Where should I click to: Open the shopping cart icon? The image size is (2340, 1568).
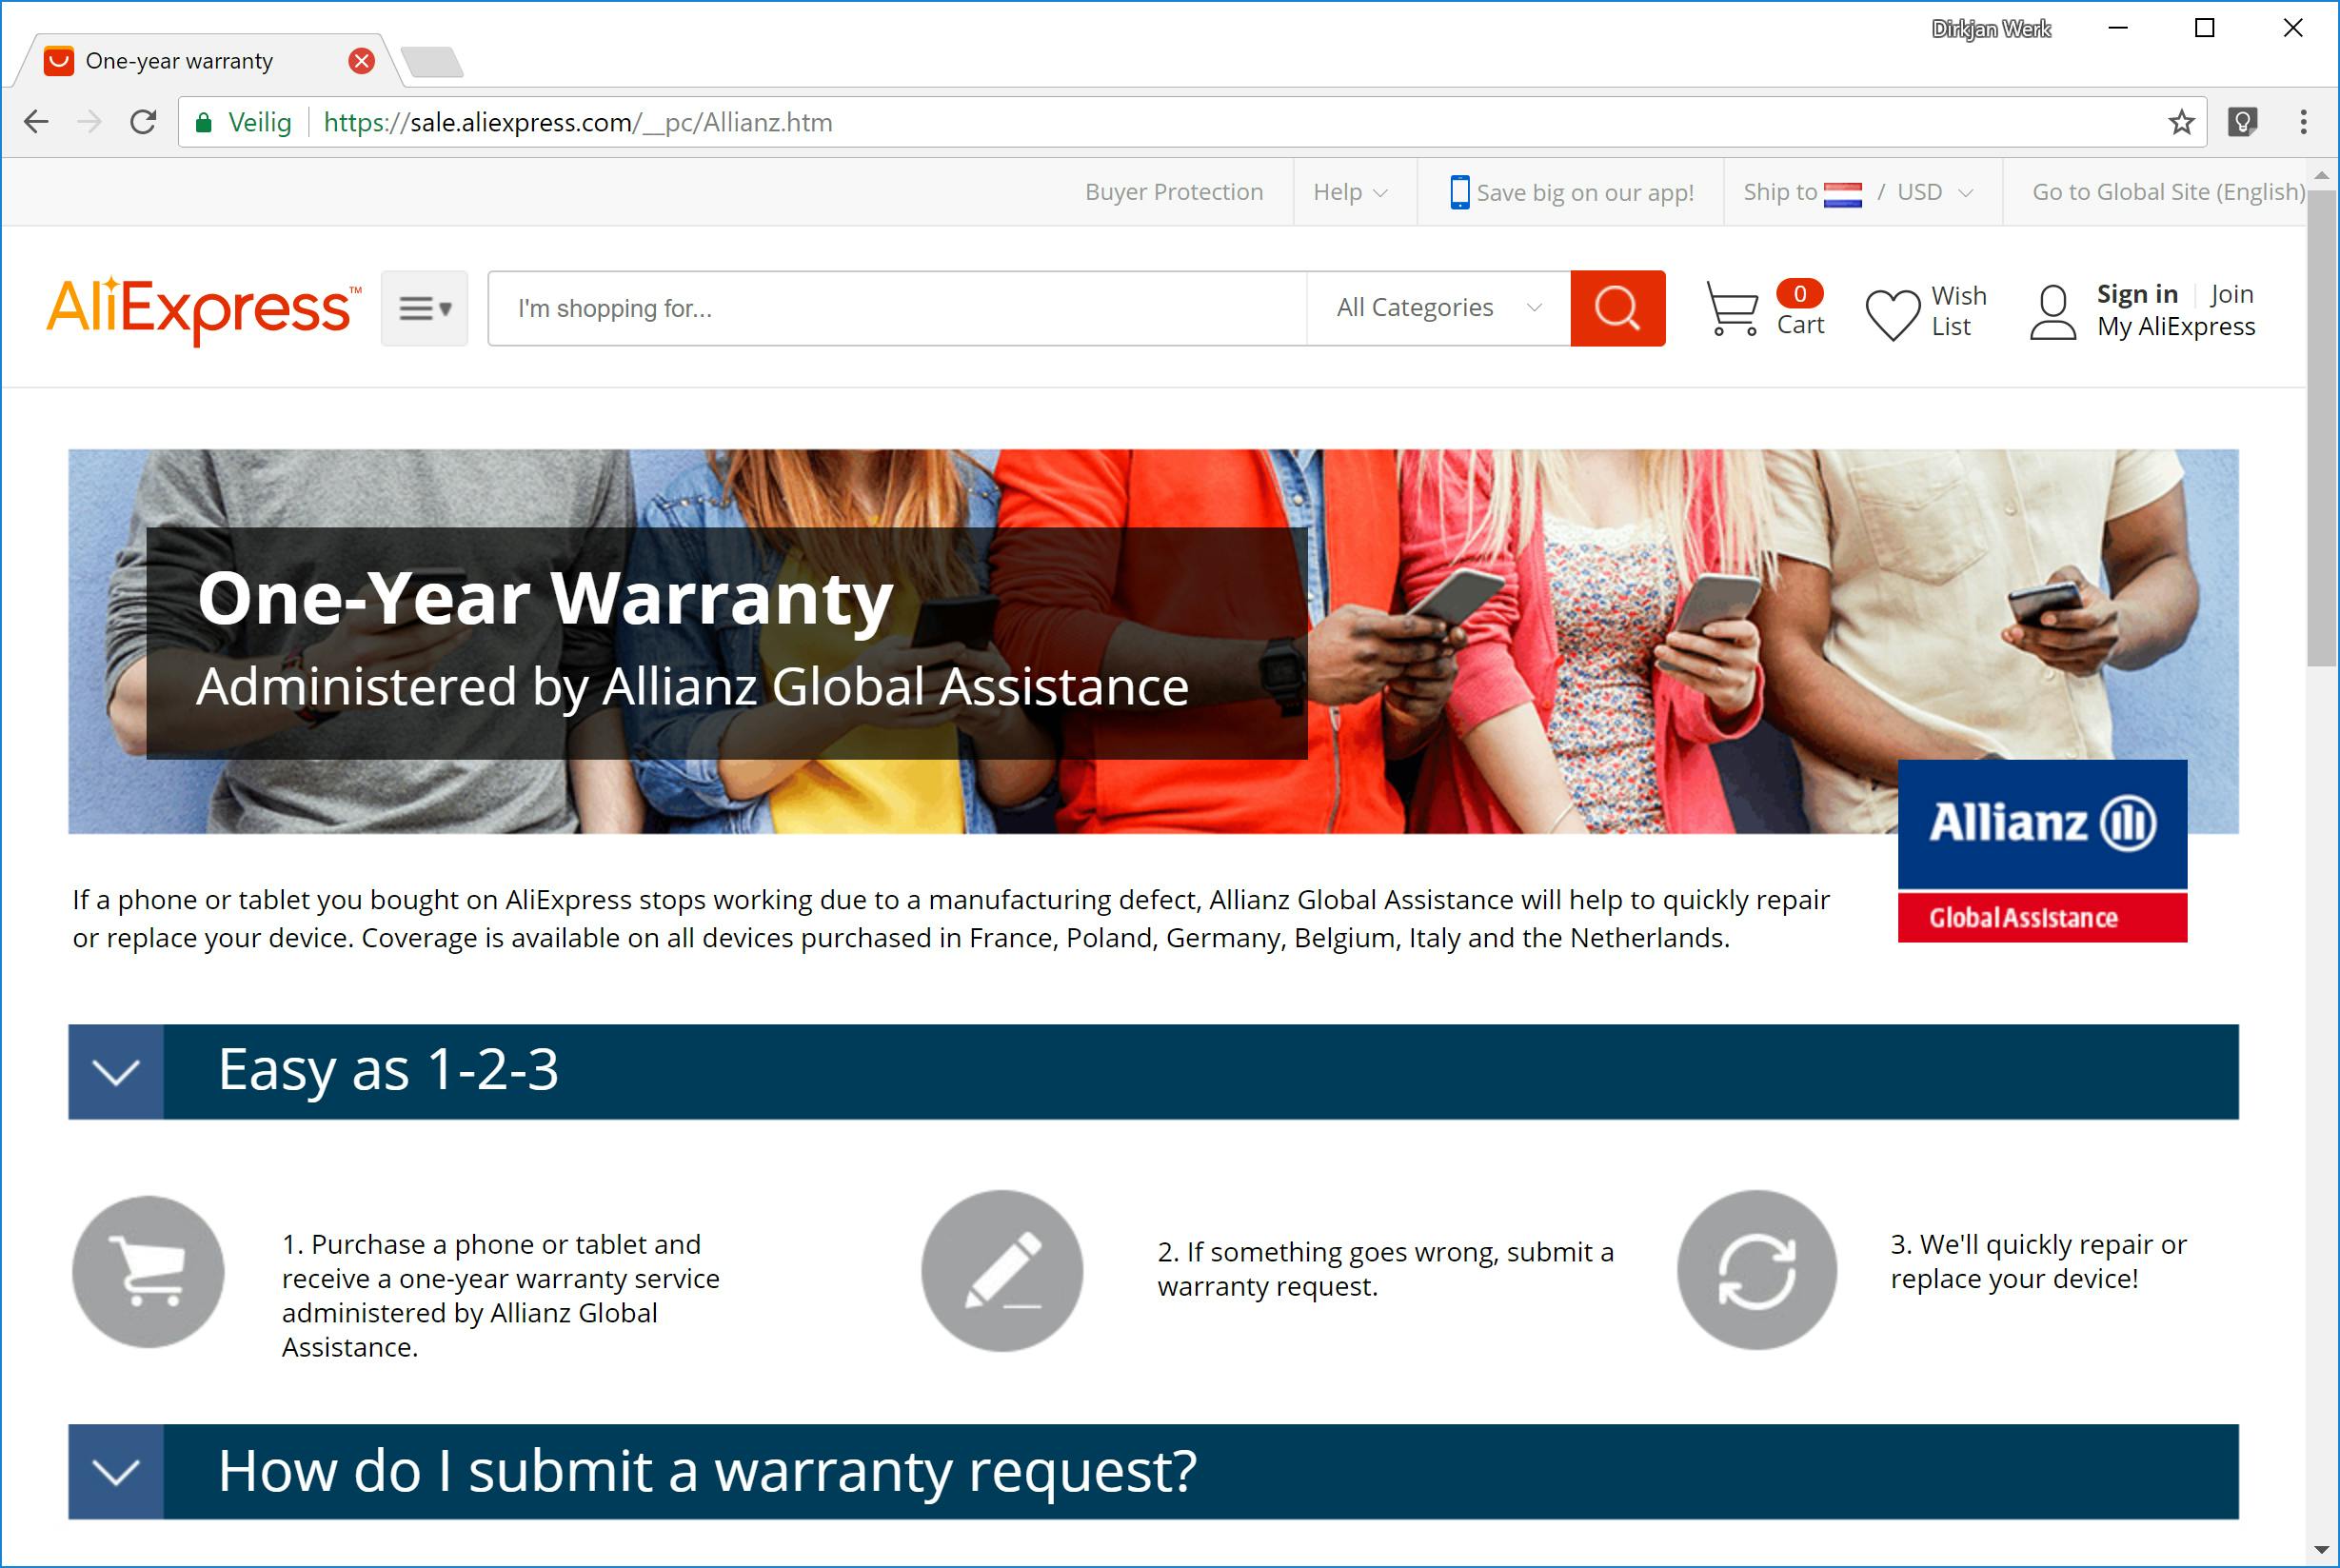[x=1731, y=308]
